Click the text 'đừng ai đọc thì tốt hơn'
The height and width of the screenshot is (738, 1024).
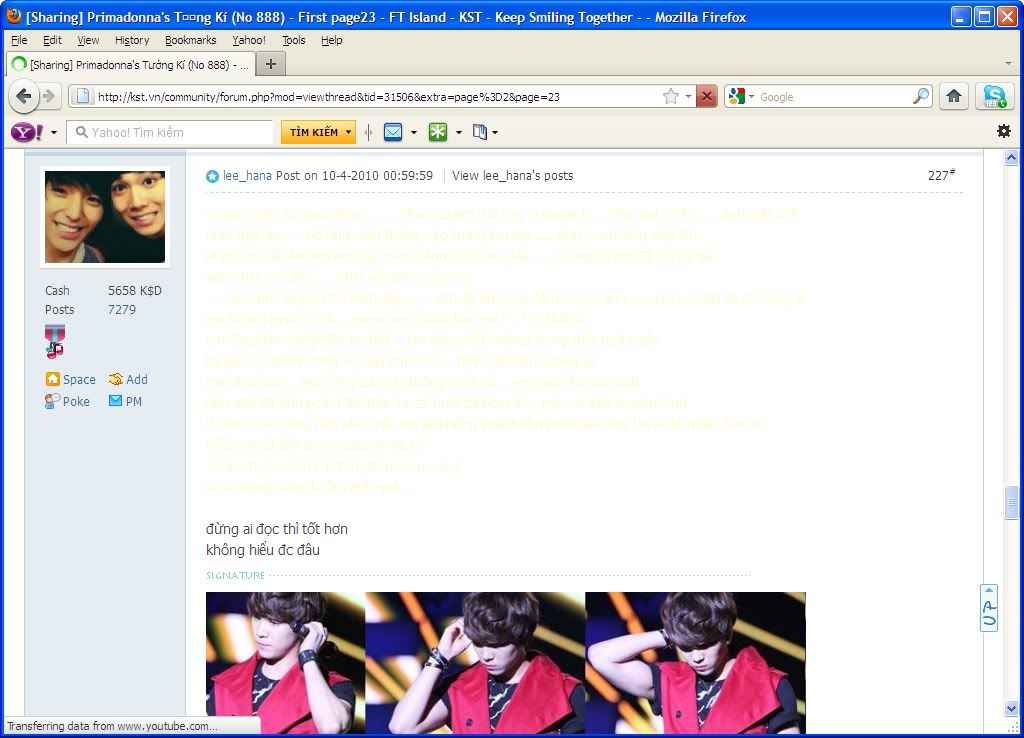pyautogui.click(x=277, y=529)
